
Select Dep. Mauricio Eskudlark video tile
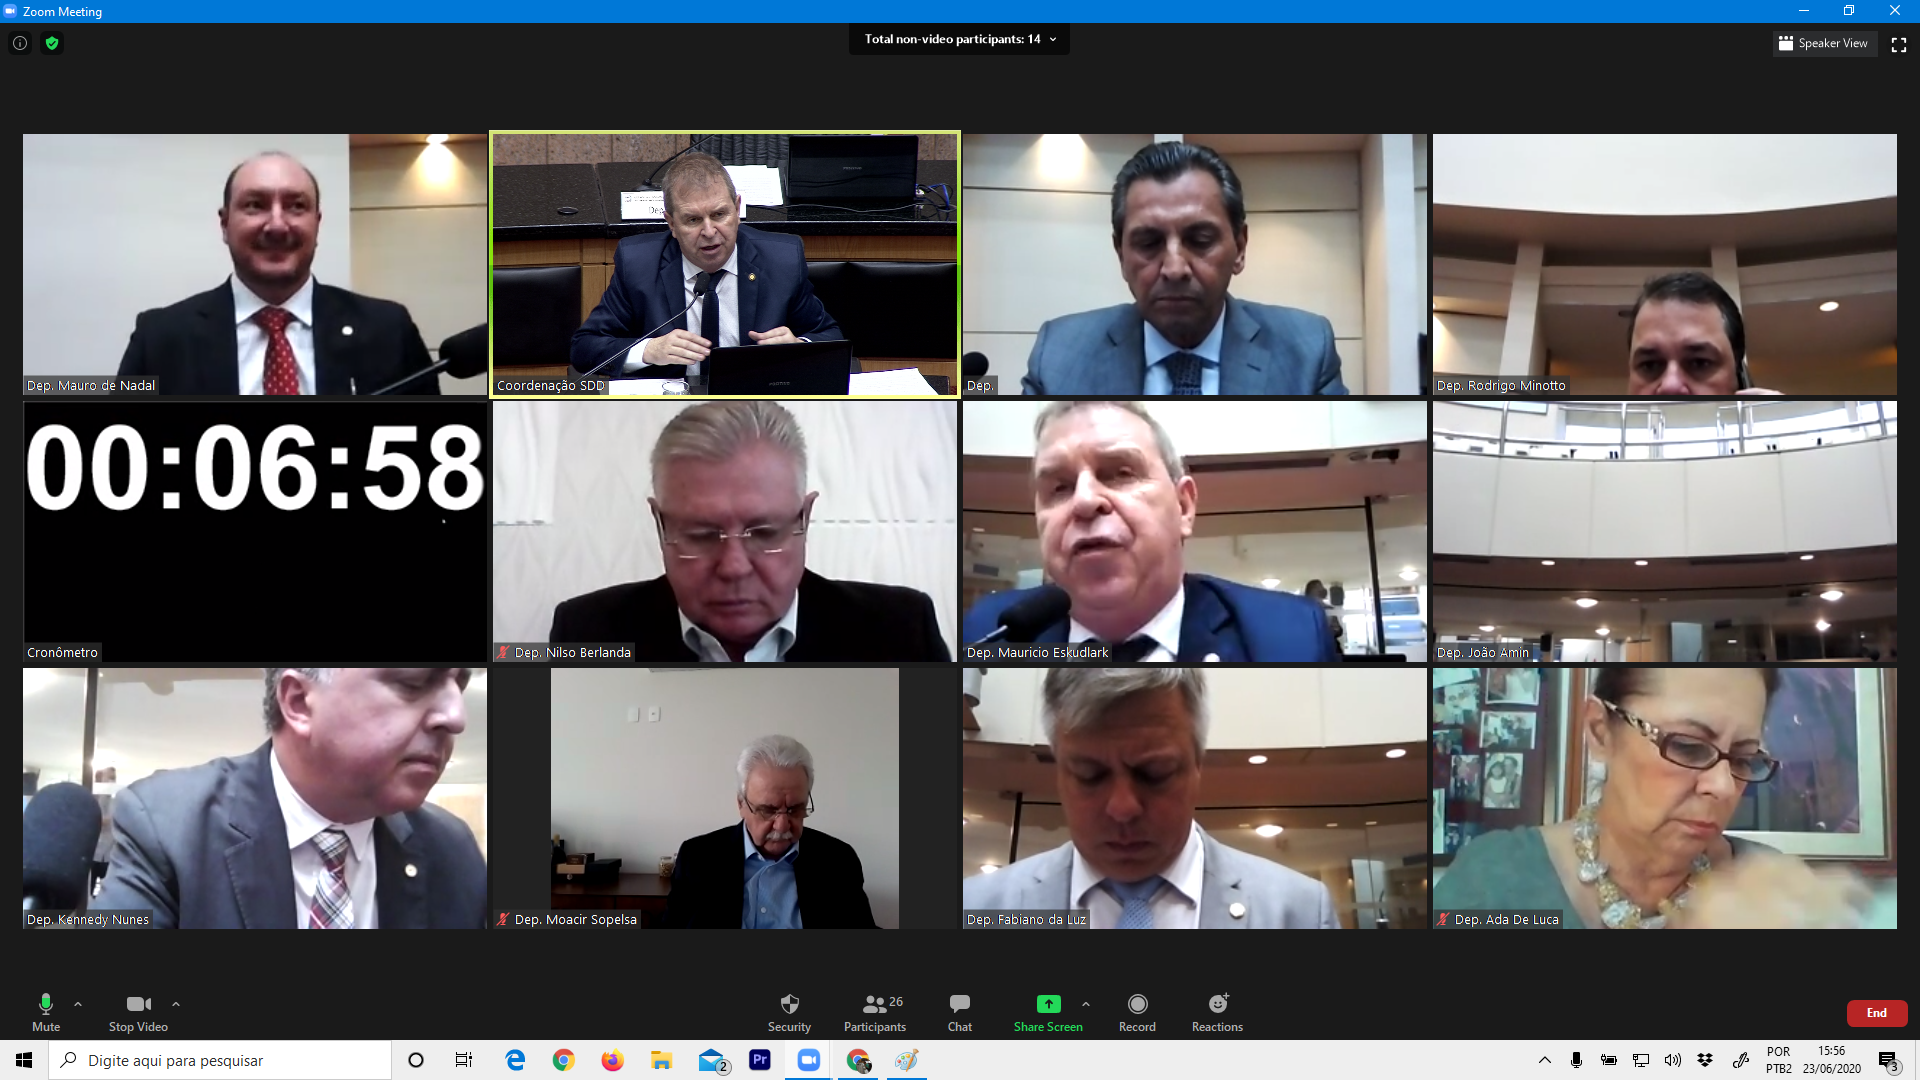click(1195, 531)
